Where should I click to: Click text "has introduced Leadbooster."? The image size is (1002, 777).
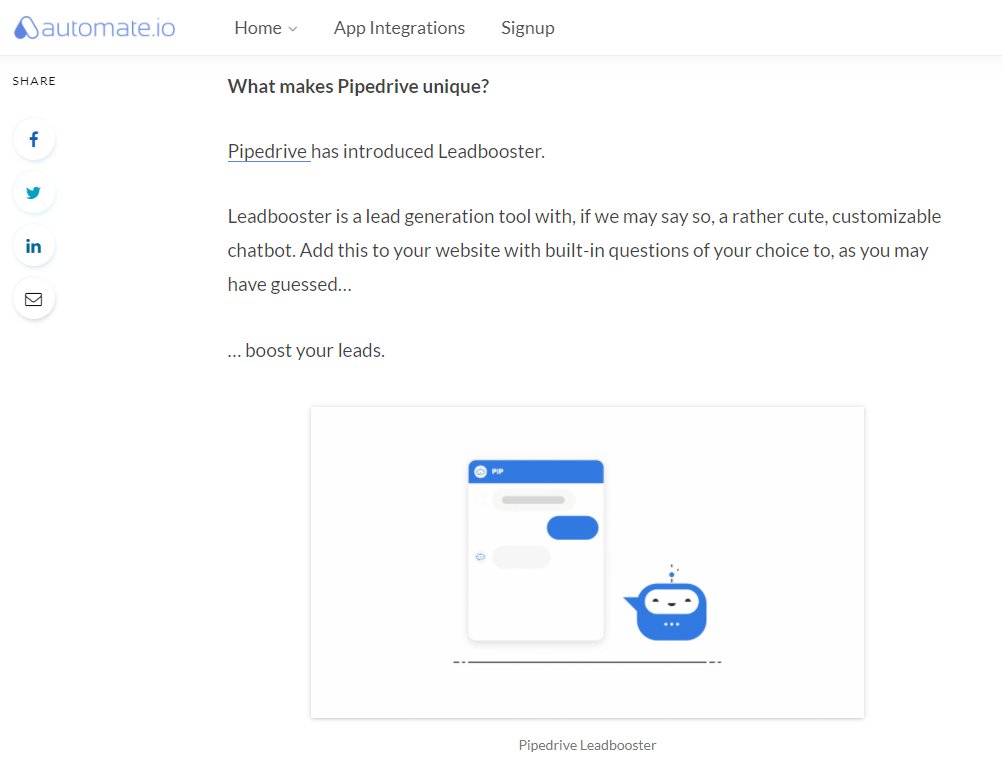click(x=428, y=151)
